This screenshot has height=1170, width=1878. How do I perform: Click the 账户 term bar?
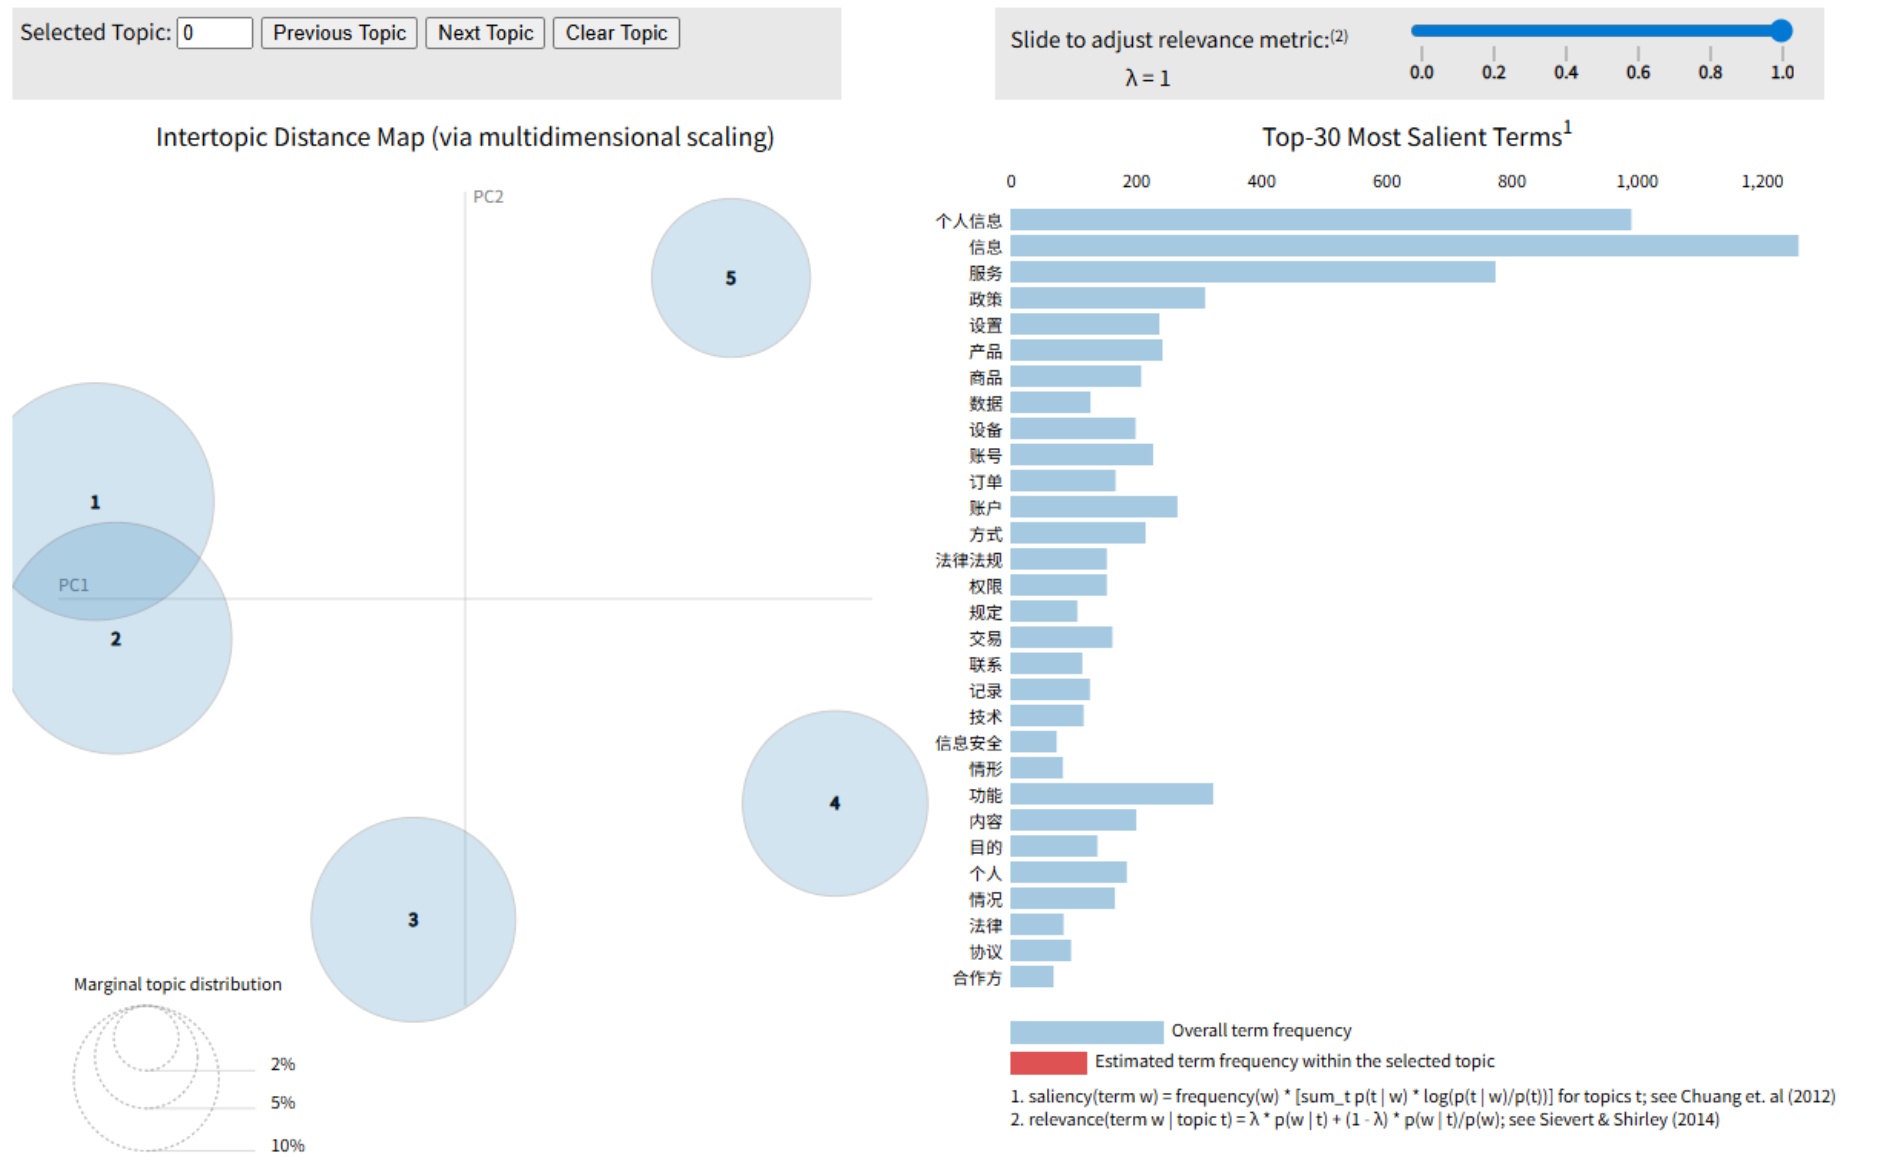pyautogui.click(x=1093, y=507)
